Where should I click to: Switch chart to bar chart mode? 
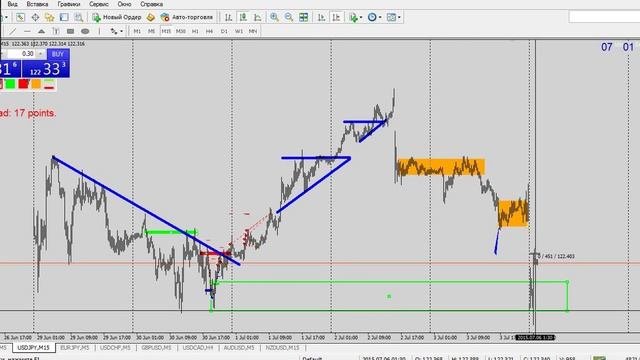229,17
